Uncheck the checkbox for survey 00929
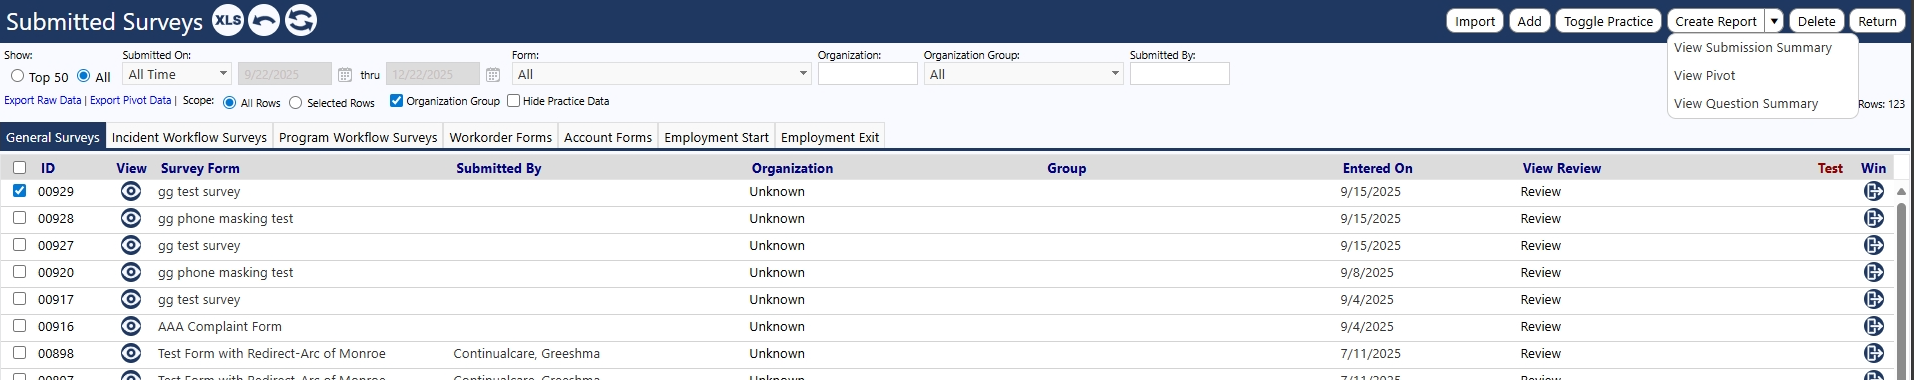This screenshot has height=380, width=1914. [19, 190]
